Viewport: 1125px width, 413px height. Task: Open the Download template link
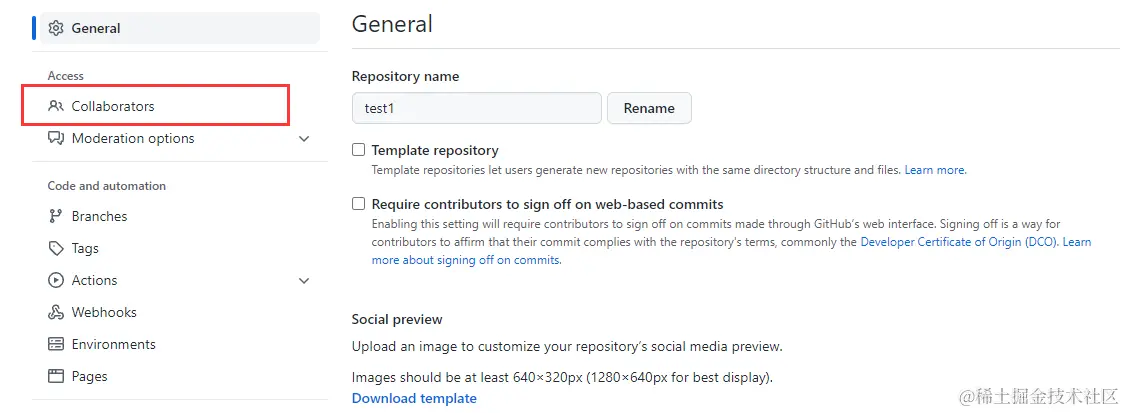click(414, 398)
